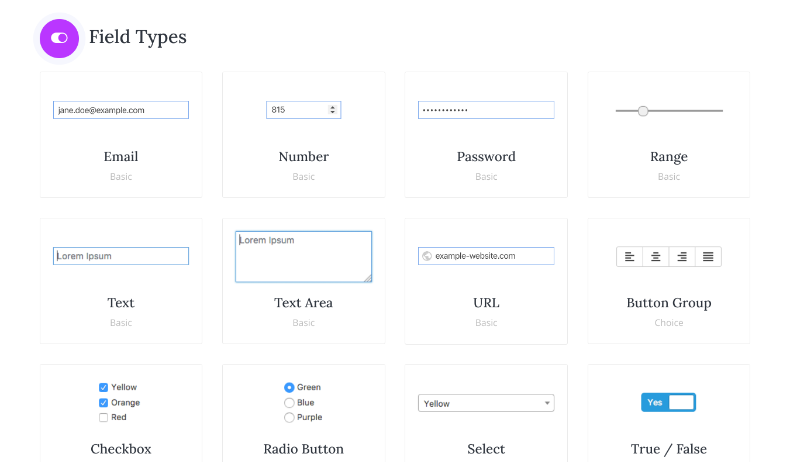The width and height of the screenshot is (790, 462).
Task: Click in the number field showing 815
Action: pyautogui.click(x=303, y=110)
